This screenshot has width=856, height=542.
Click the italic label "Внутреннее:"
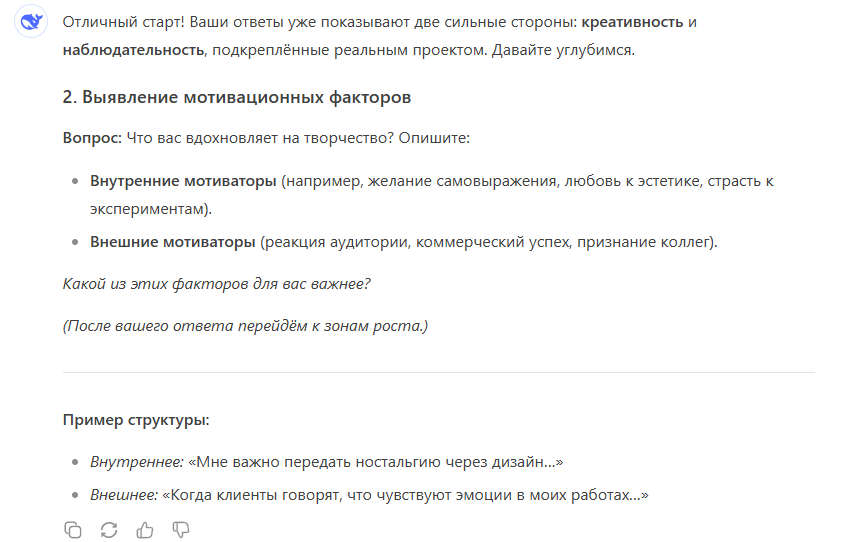pos(137,463)
